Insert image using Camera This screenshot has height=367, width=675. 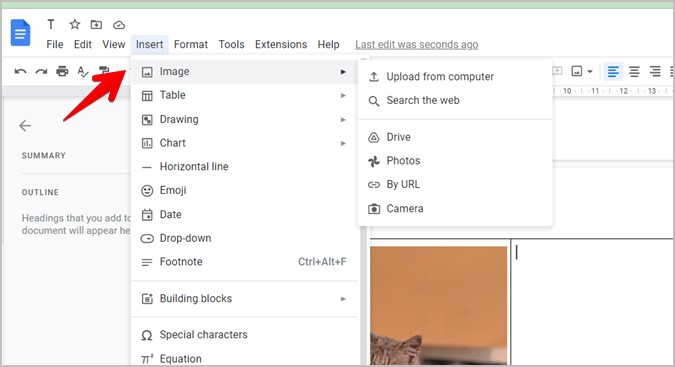pyautogui.click(x=455, y=209)
